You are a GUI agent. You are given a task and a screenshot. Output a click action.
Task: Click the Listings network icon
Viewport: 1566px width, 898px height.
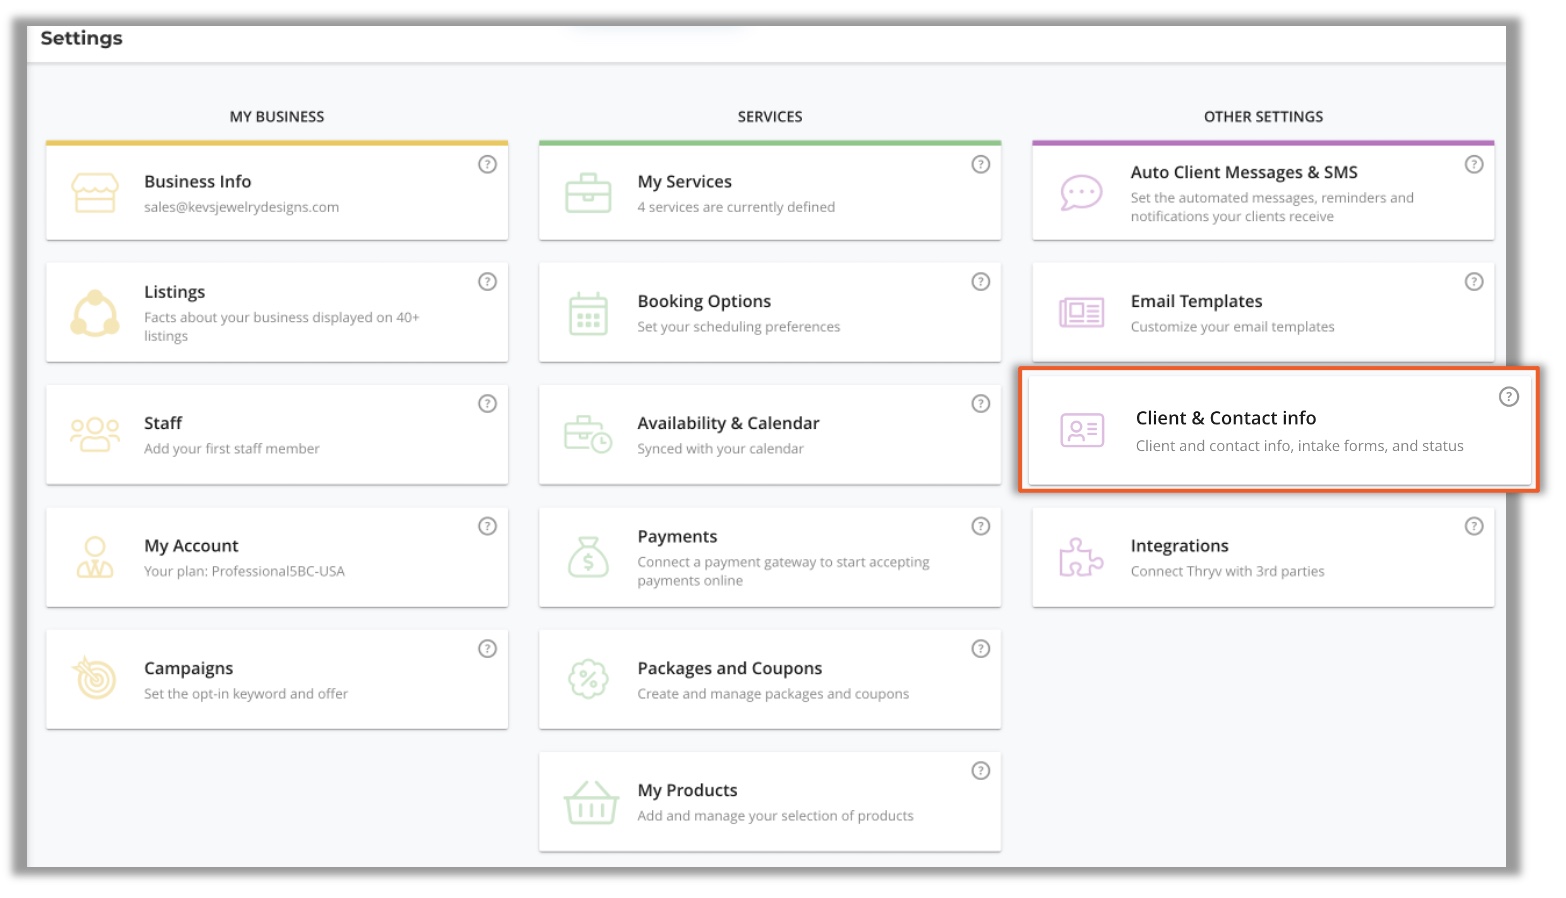tap(95, 314)
